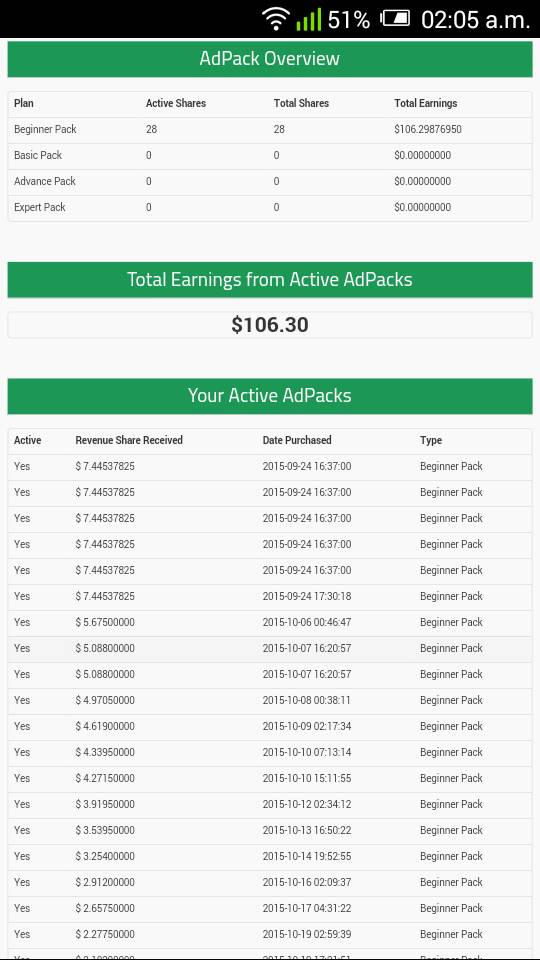Tap the Your Active AdPacks header

coord(270,396)
